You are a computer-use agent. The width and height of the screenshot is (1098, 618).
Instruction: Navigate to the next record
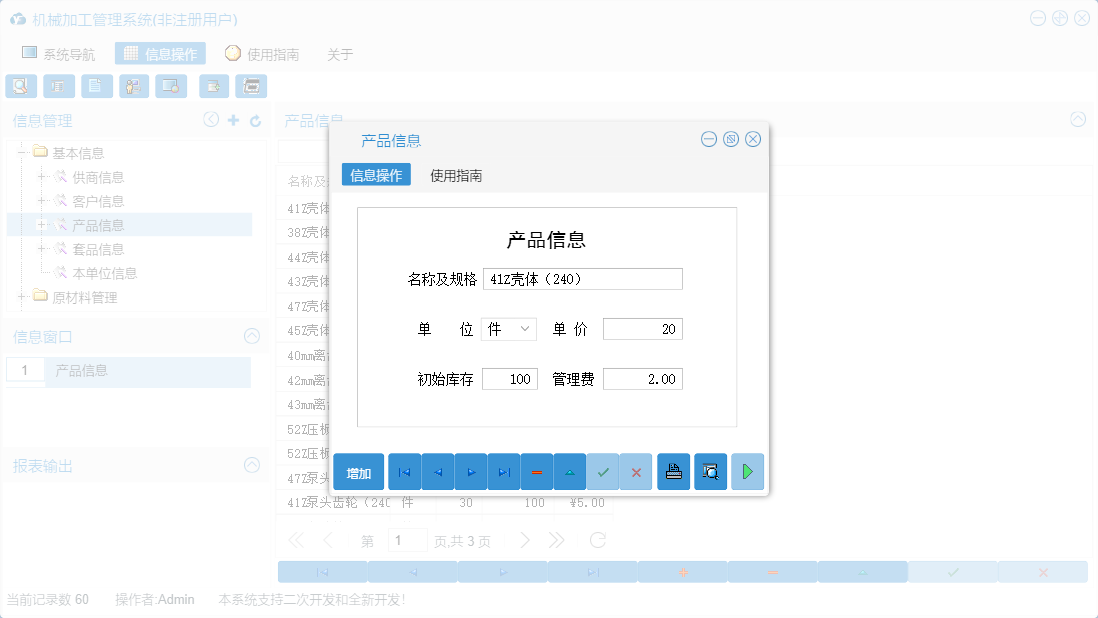pyautogui.click(x=470, y=471)
